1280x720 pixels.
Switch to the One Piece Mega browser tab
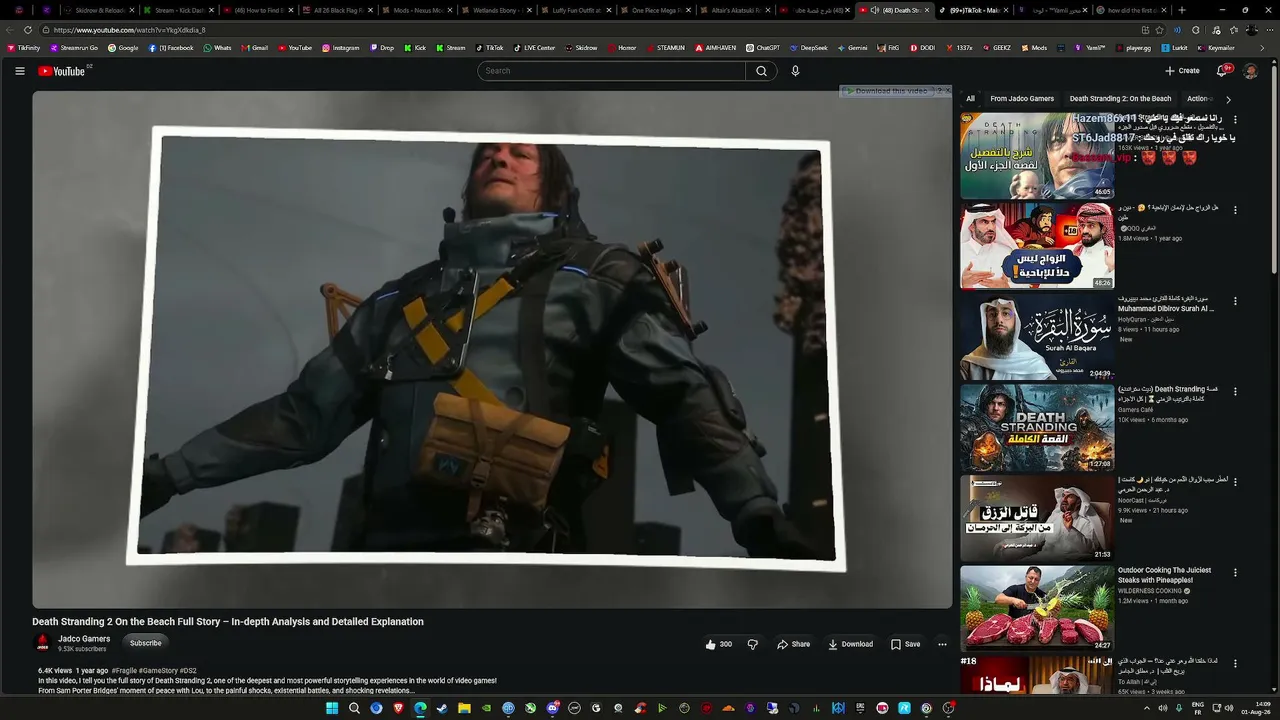tap(654, 10)
